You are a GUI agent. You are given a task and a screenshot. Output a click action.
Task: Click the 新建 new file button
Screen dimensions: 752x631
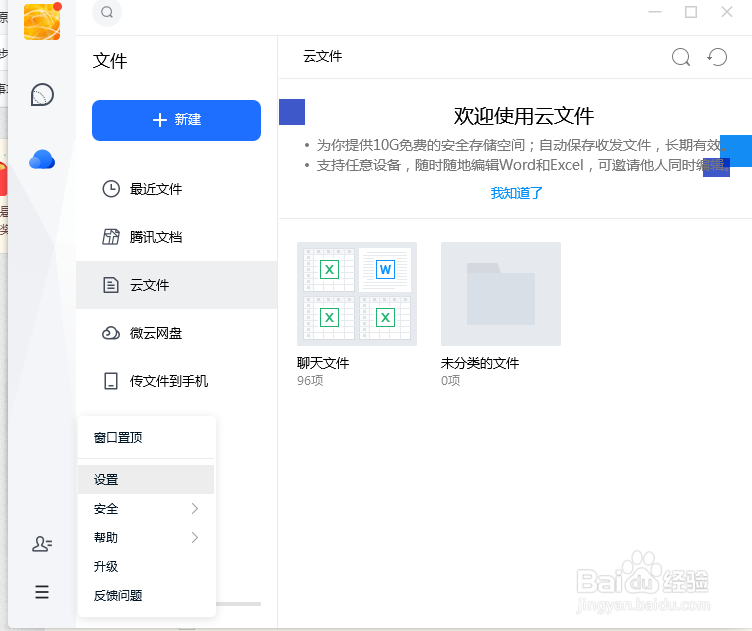click(176, 120)
